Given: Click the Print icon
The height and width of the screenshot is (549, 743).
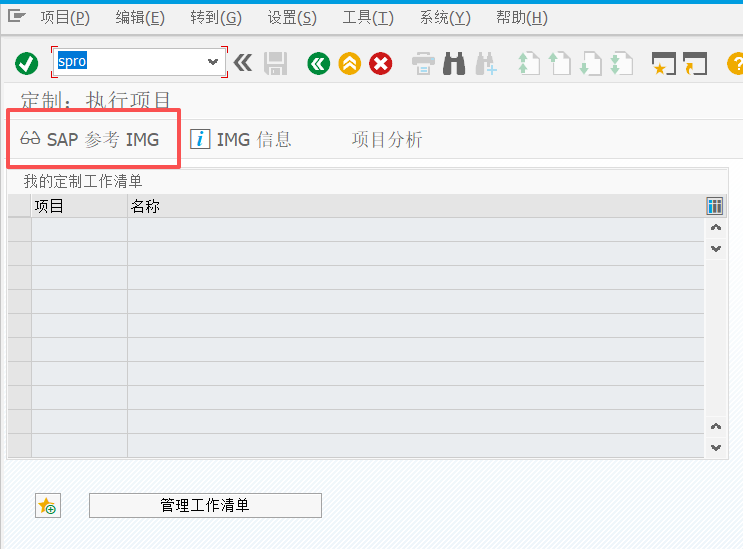Looking at the screenshot, I should coord(423,63).
